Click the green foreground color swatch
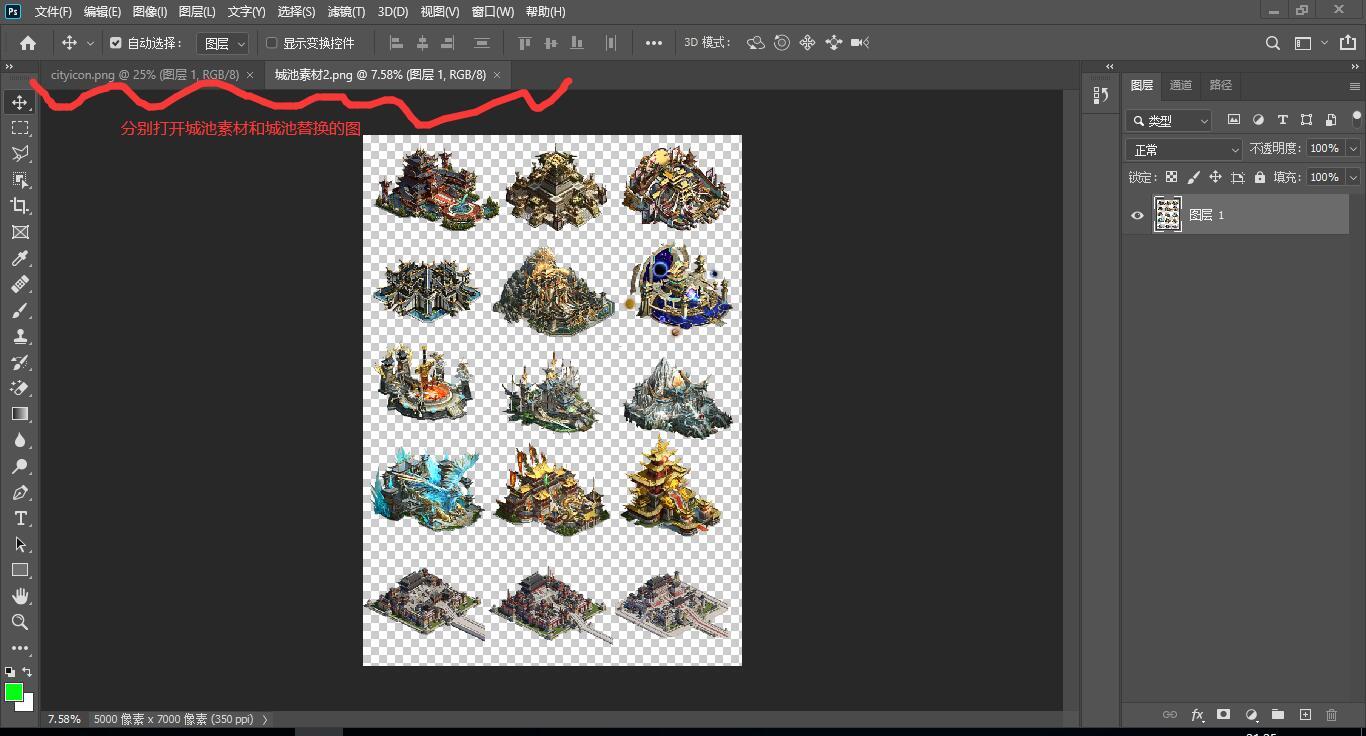 tap(13, 692)
